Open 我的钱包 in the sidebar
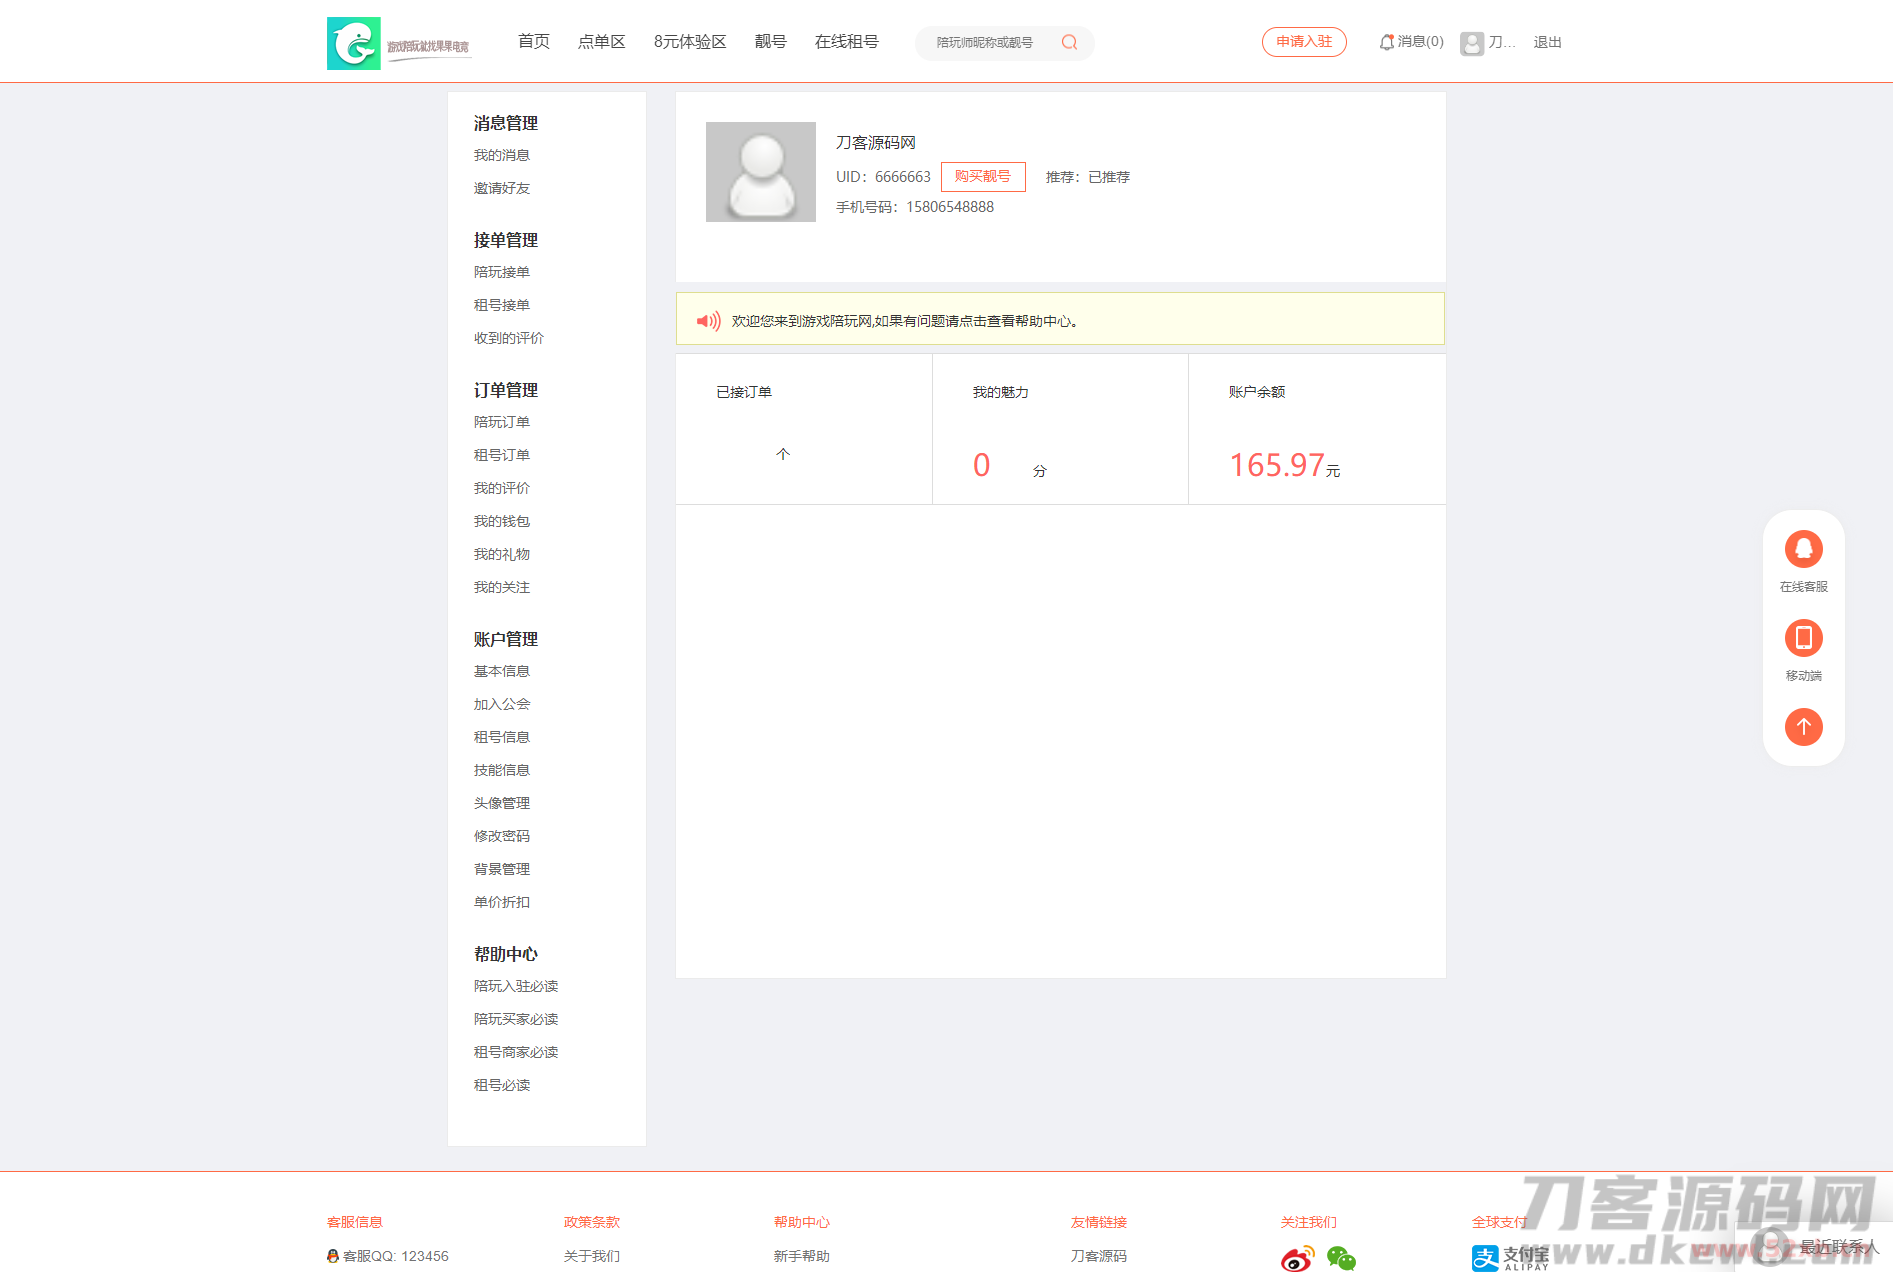 point(501,521)
